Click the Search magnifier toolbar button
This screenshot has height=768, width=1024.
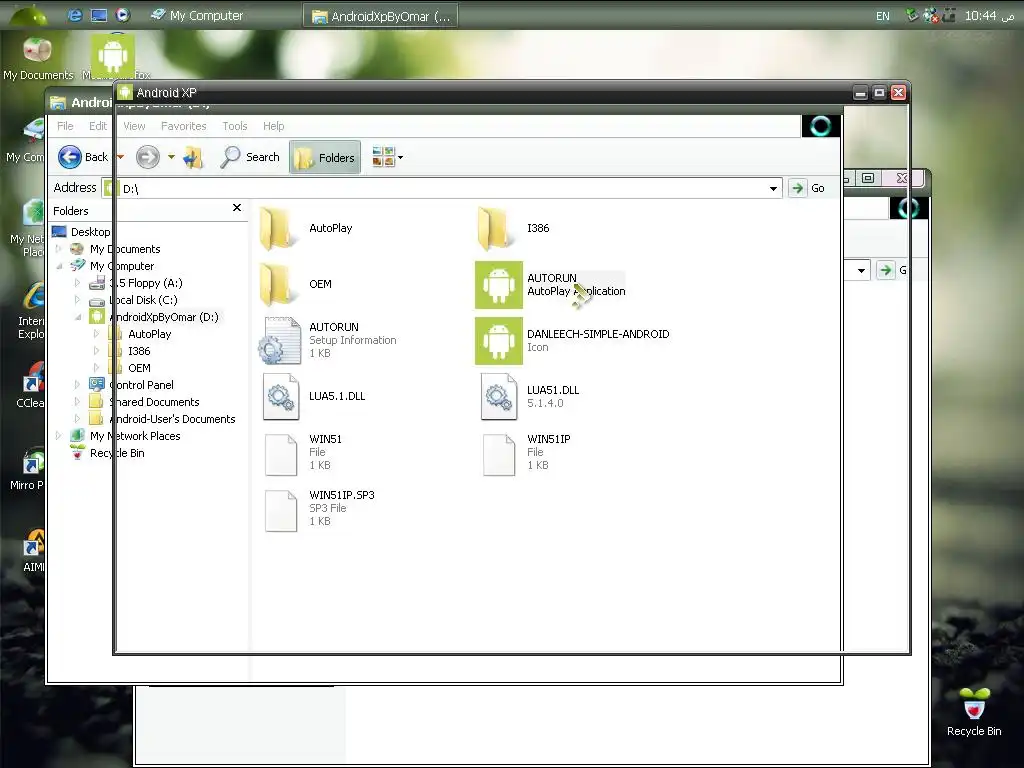coord(250,157)
